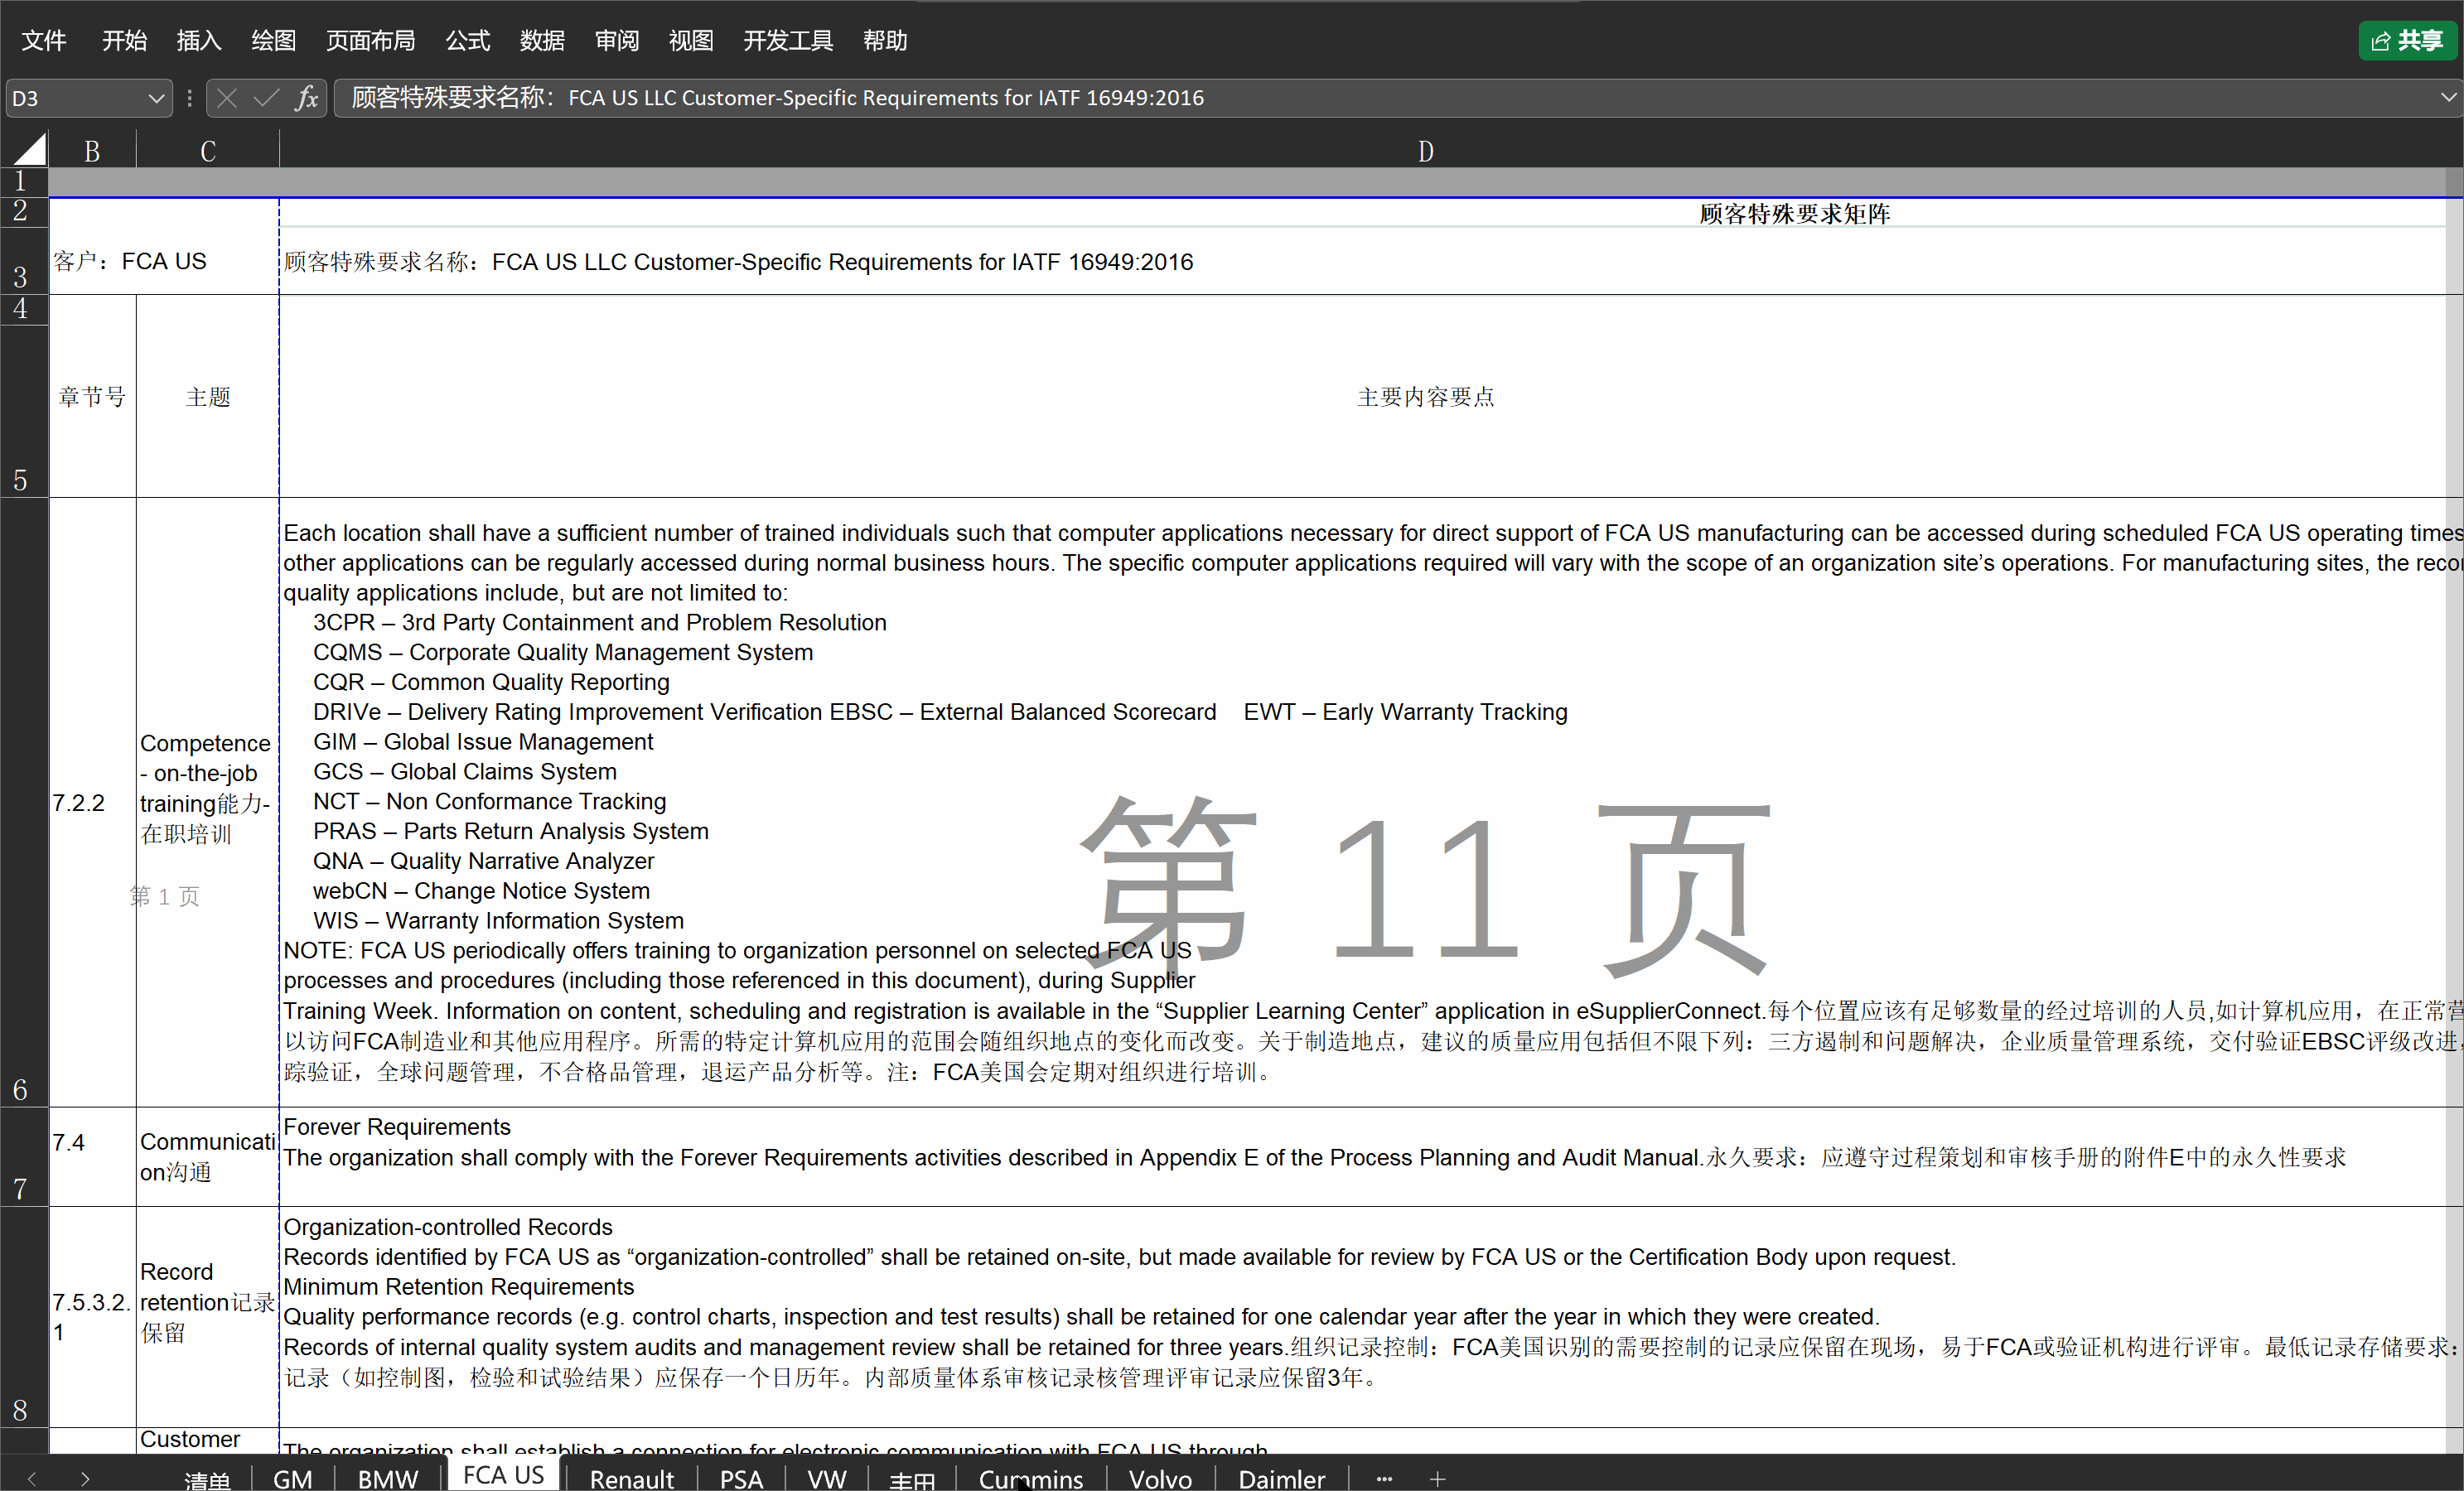
Task: Open the 绘图 ribbon tab
Action: 273,40
